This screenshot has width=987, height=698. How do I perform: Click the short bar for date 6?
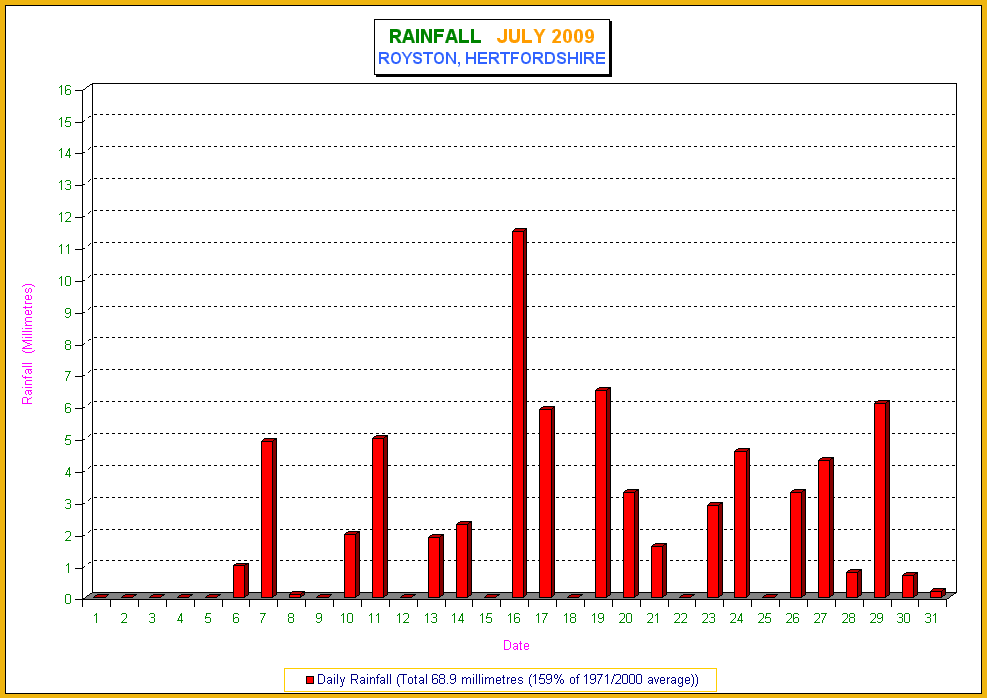(x=240, y=580)
